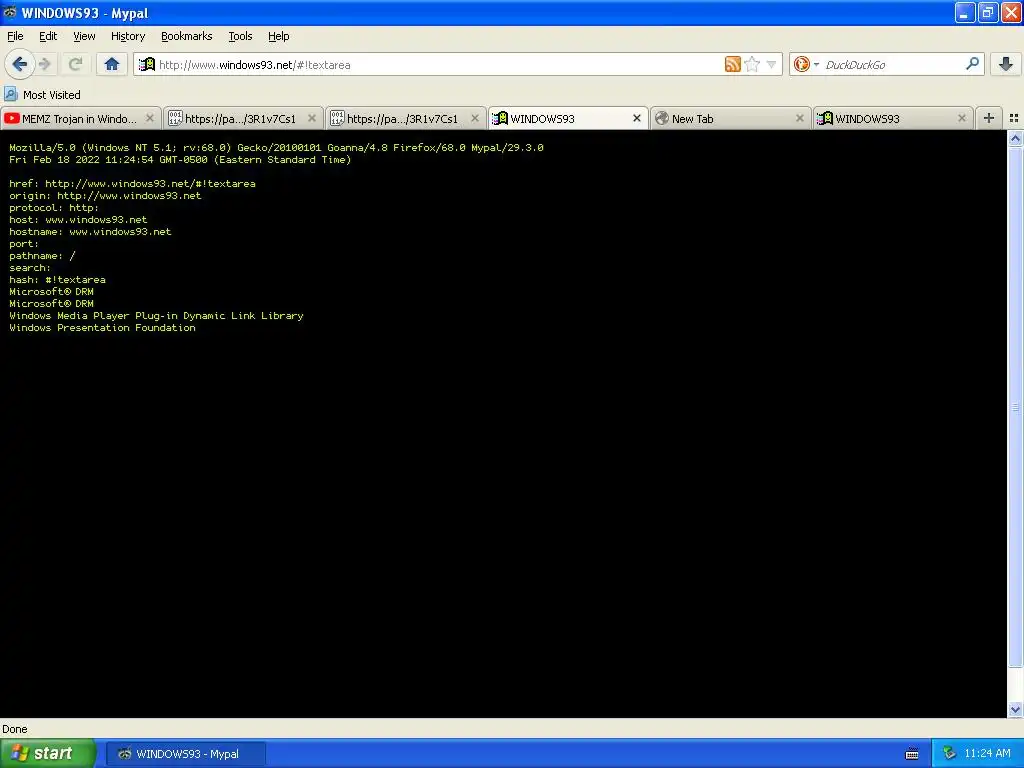Switch to the MEMZ Trojan YouTube tab
Viewport: 1024px width, 768px height.
pos(78,118)
